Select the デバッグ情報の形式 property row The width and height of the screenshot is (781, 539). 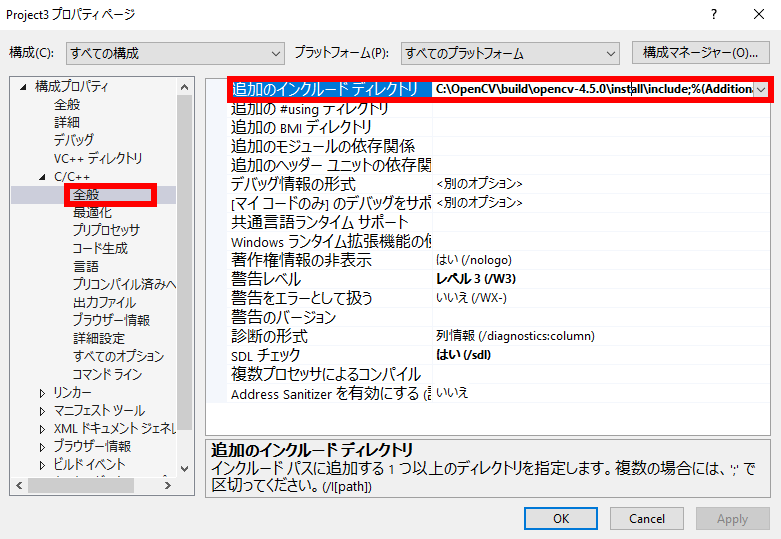(498, 184)
